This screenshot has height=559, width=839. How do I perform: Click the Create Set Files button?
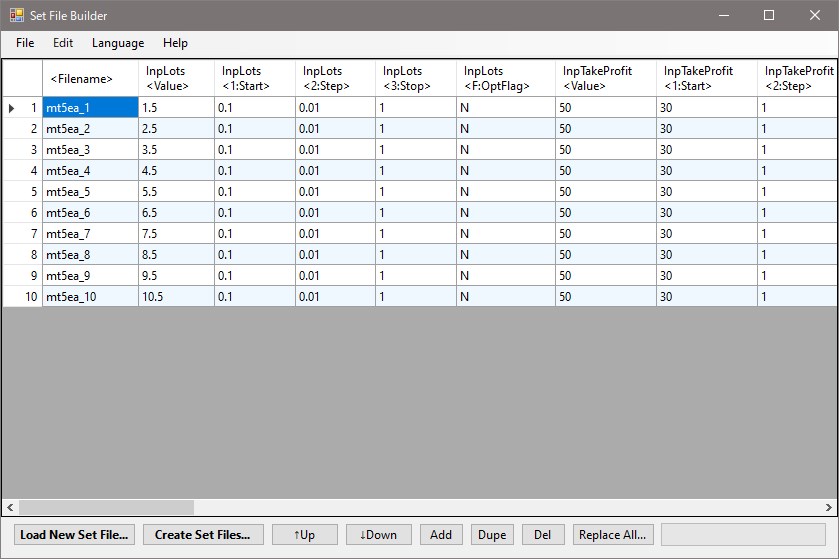(x=203, y=534)
